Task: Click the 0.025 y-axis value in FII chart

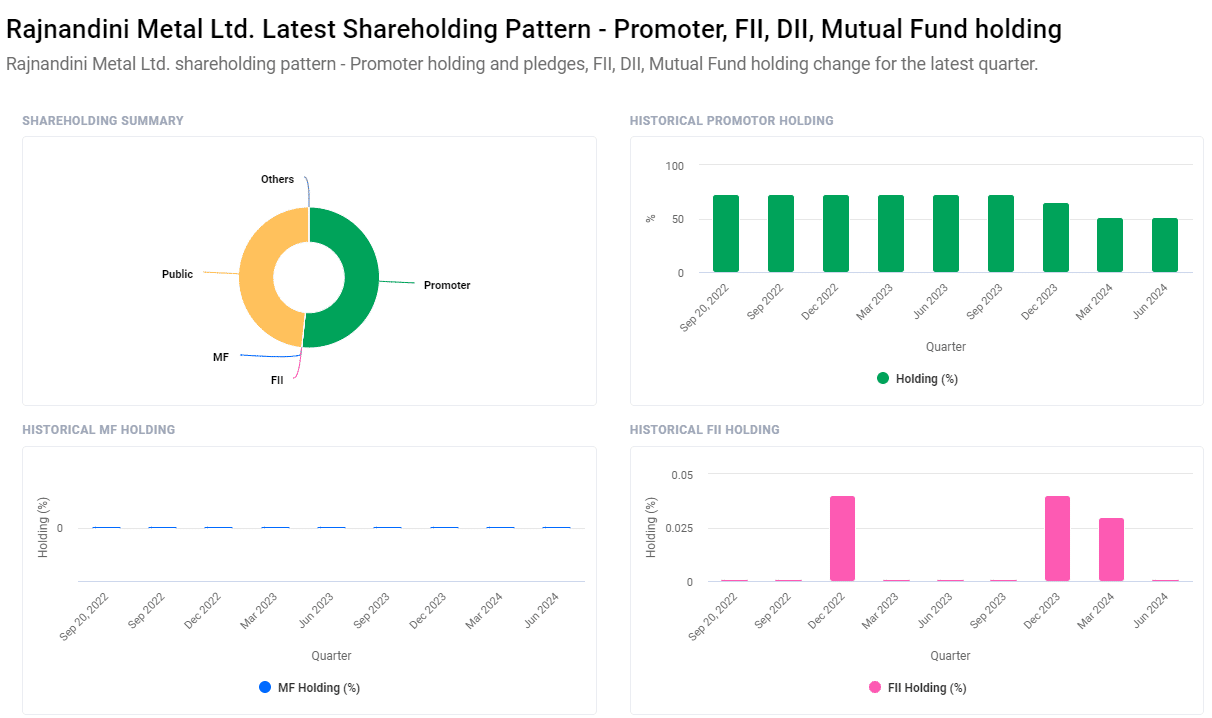Action: 678,528
